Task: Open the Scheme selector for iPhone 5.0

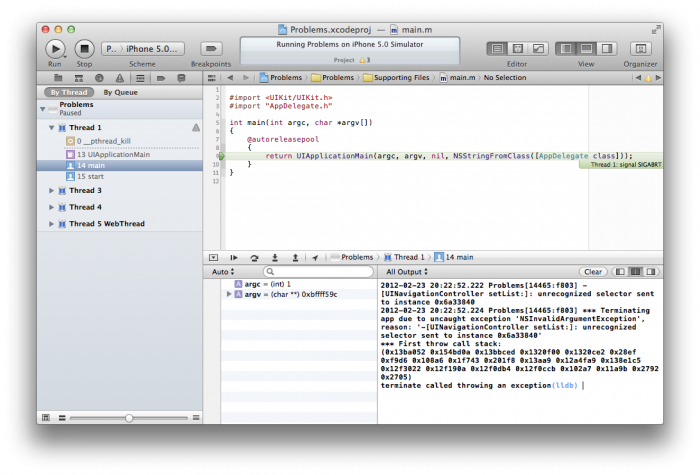Action: (x=143, y=49)
